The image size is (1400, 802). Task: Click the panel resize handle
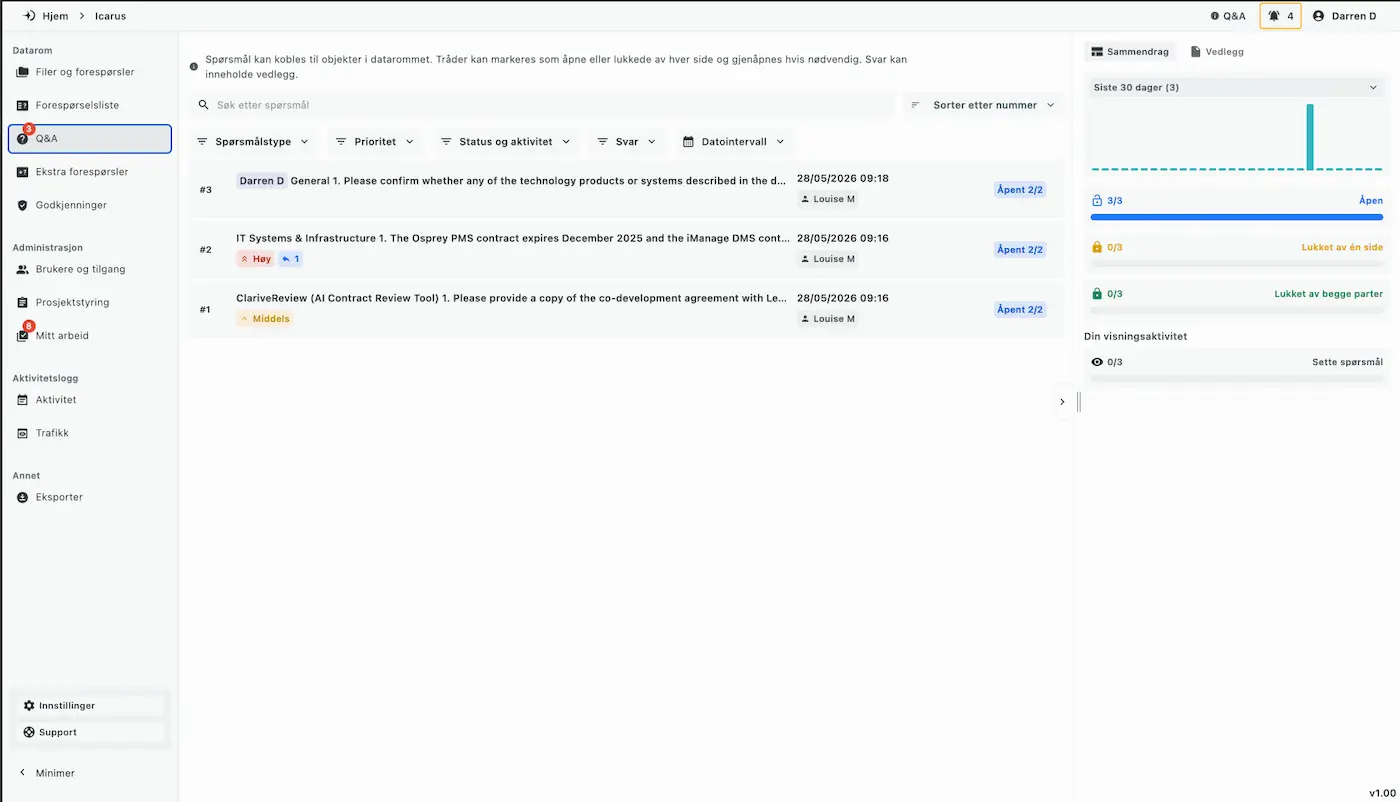click(x=1079, y=402)
